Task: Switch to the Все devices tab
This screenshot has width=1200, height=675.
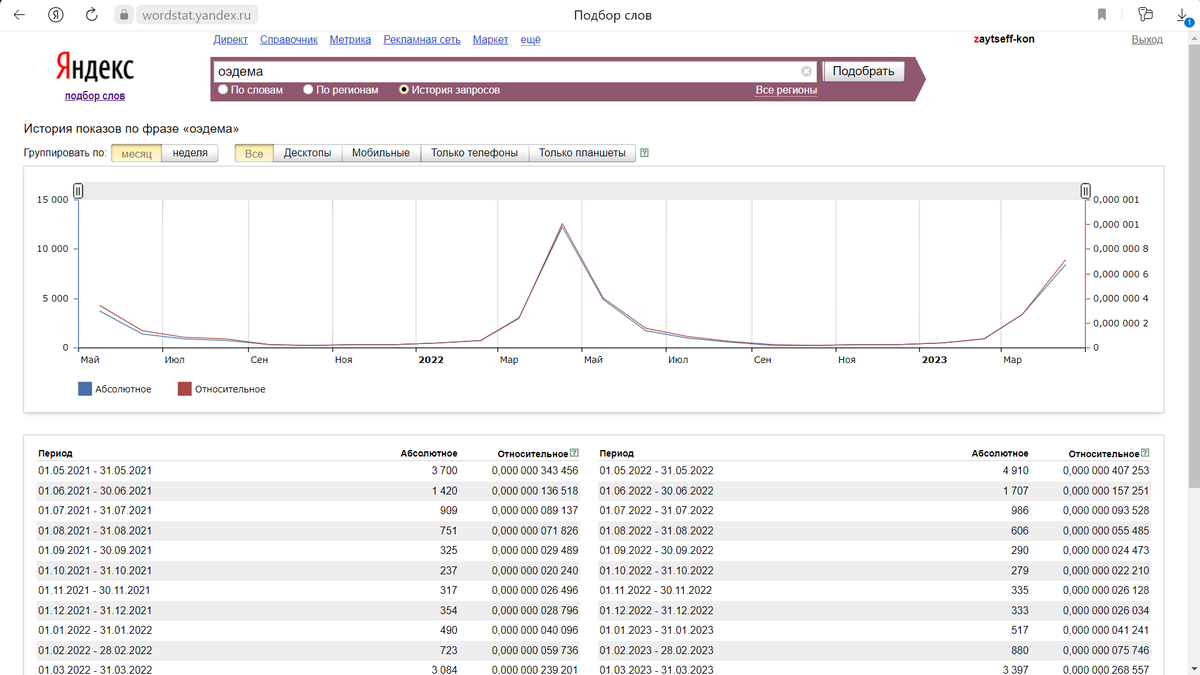Action: coord(254,153)
